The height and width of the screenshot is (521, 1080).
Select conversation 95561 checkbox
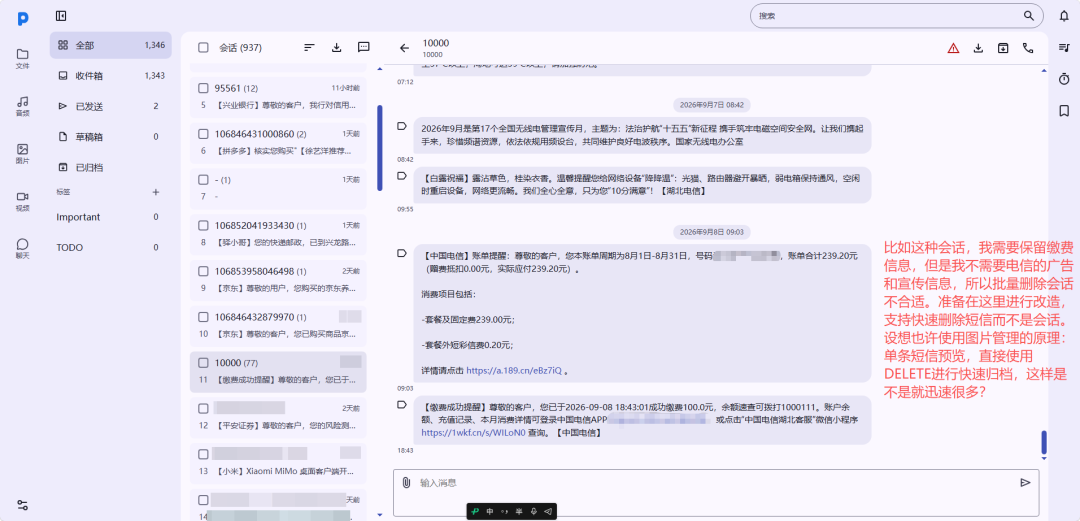(x=203, y=88)
